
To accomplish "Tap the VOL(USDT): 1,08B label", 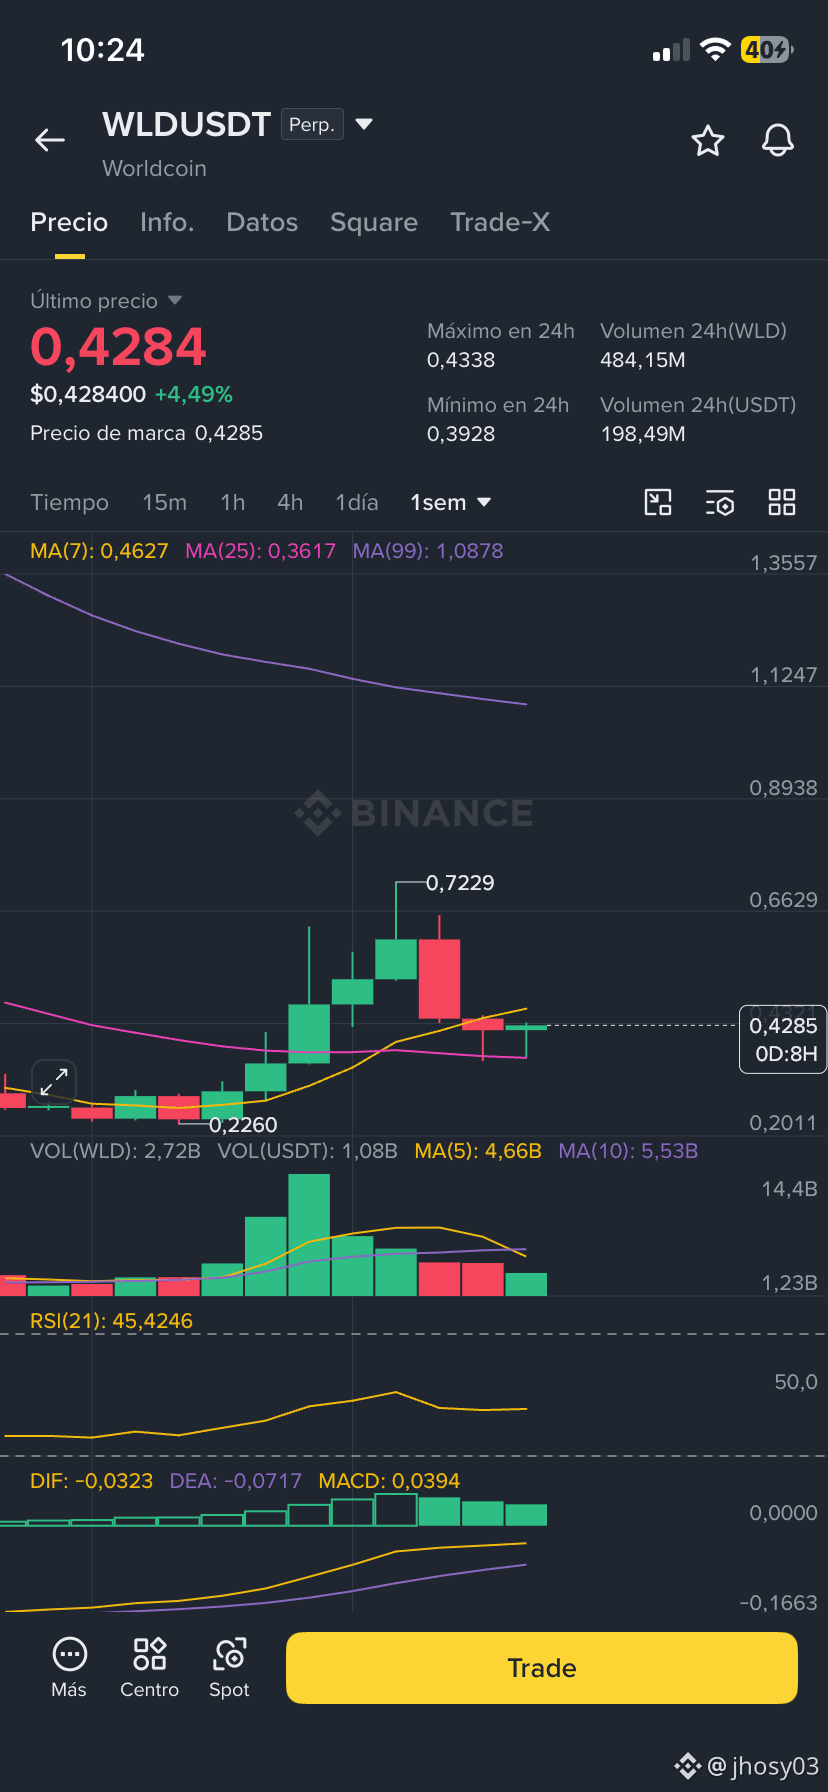I will coord(307,1151).
